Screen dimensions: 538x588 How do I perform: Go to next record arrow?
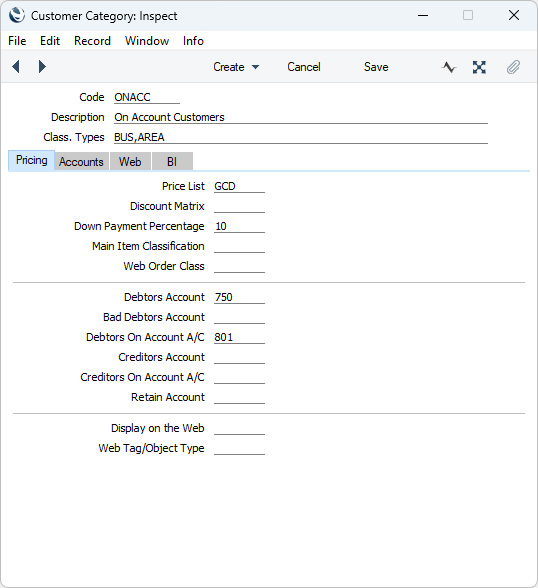coord(42,67)
